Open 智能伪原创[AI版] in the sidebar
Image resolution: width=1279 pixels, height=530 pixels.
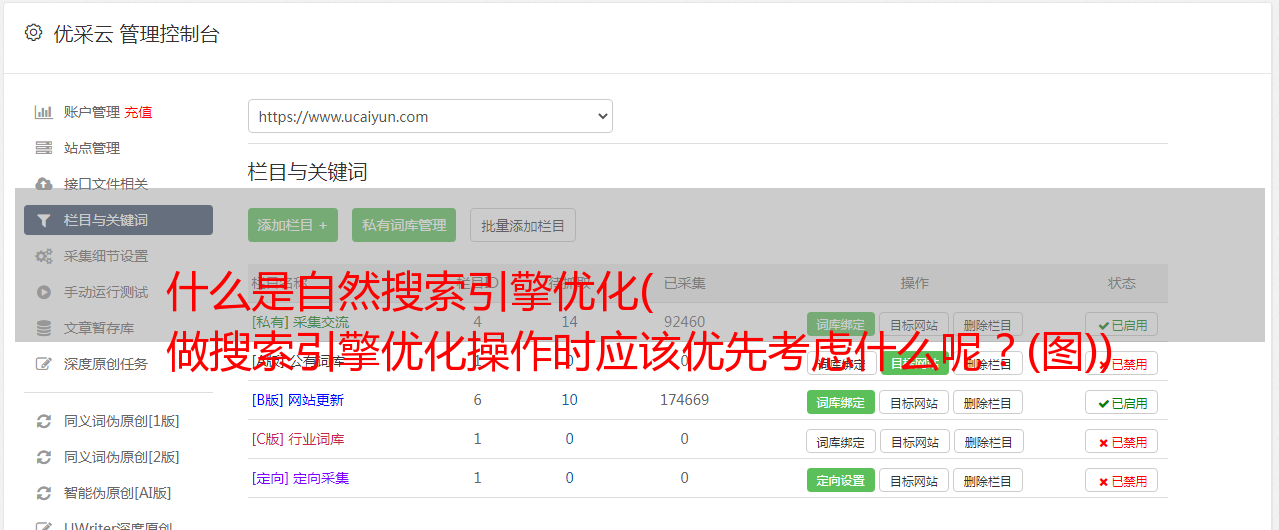click(118, 493)
